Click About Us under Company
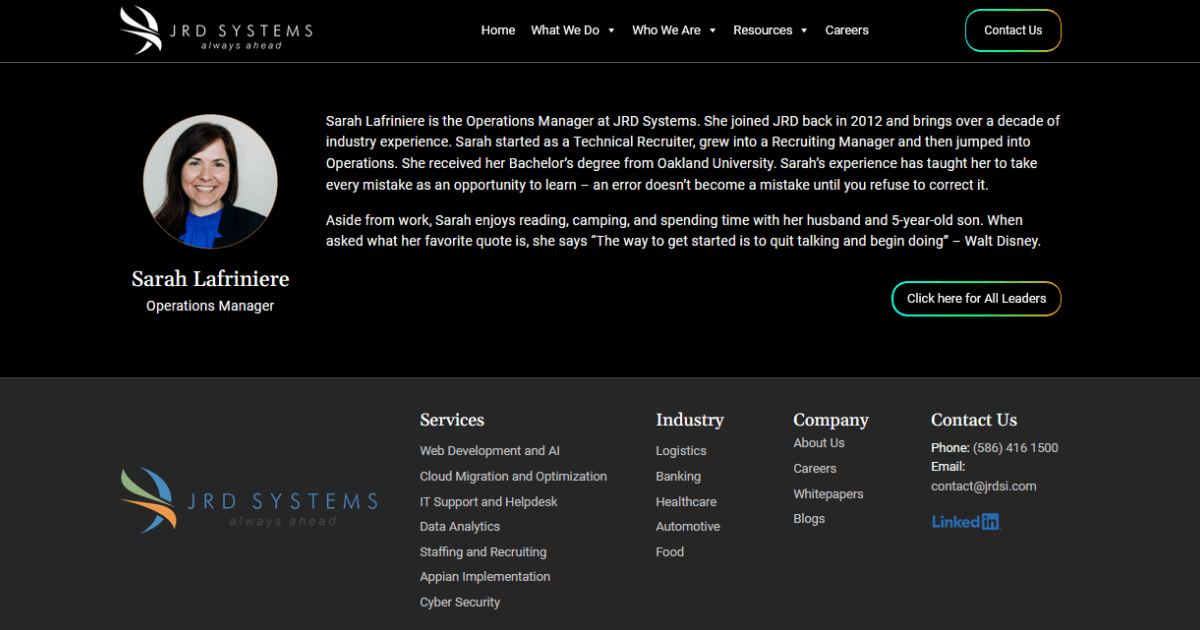Image resolution: width=1200 pixels, height=630 pixels. 818,442
